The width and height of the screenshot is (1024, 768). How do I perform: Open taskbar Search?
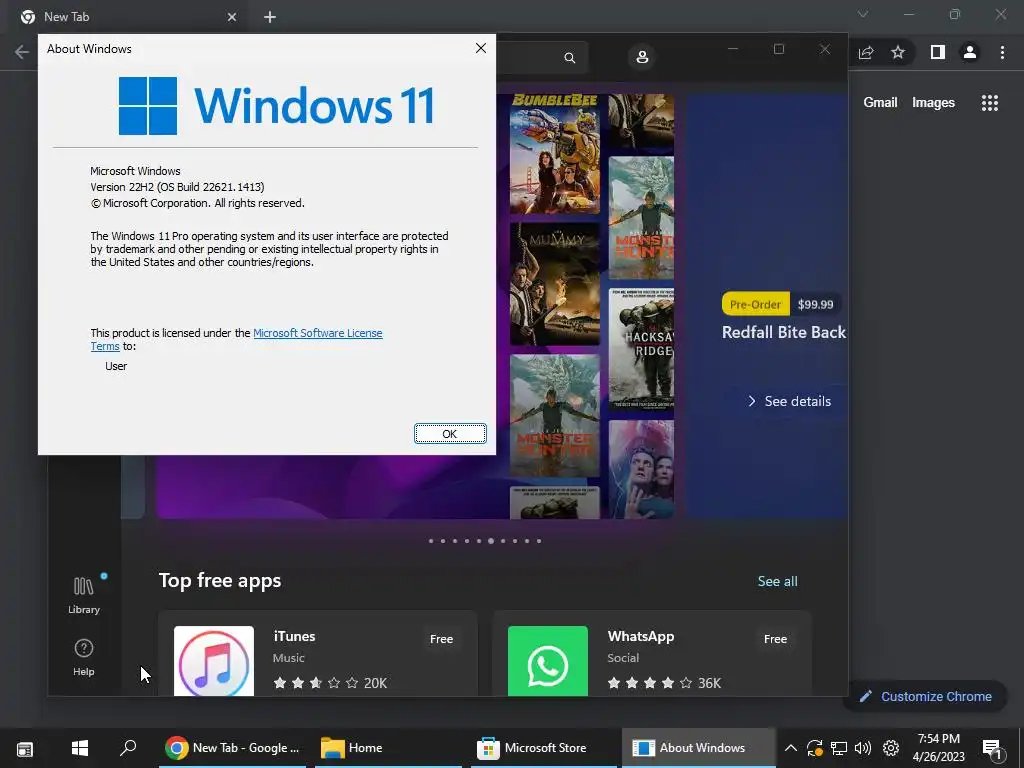(x=128, y=748)
